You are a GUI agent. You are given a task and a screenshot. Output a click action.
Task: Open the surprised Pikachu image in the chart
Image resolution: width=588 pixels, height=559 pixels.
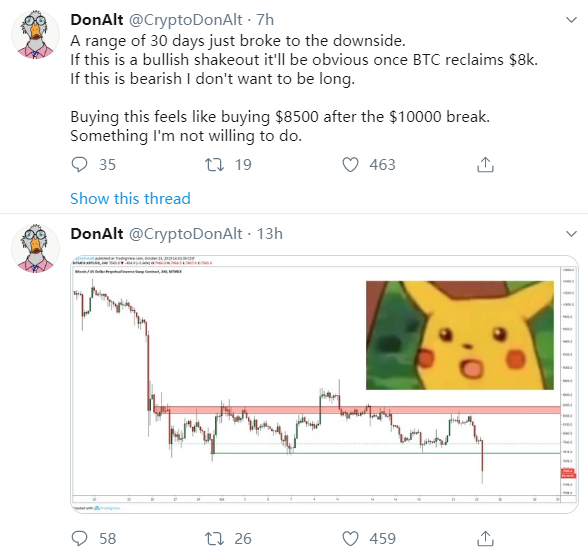[x=460, y=335]
